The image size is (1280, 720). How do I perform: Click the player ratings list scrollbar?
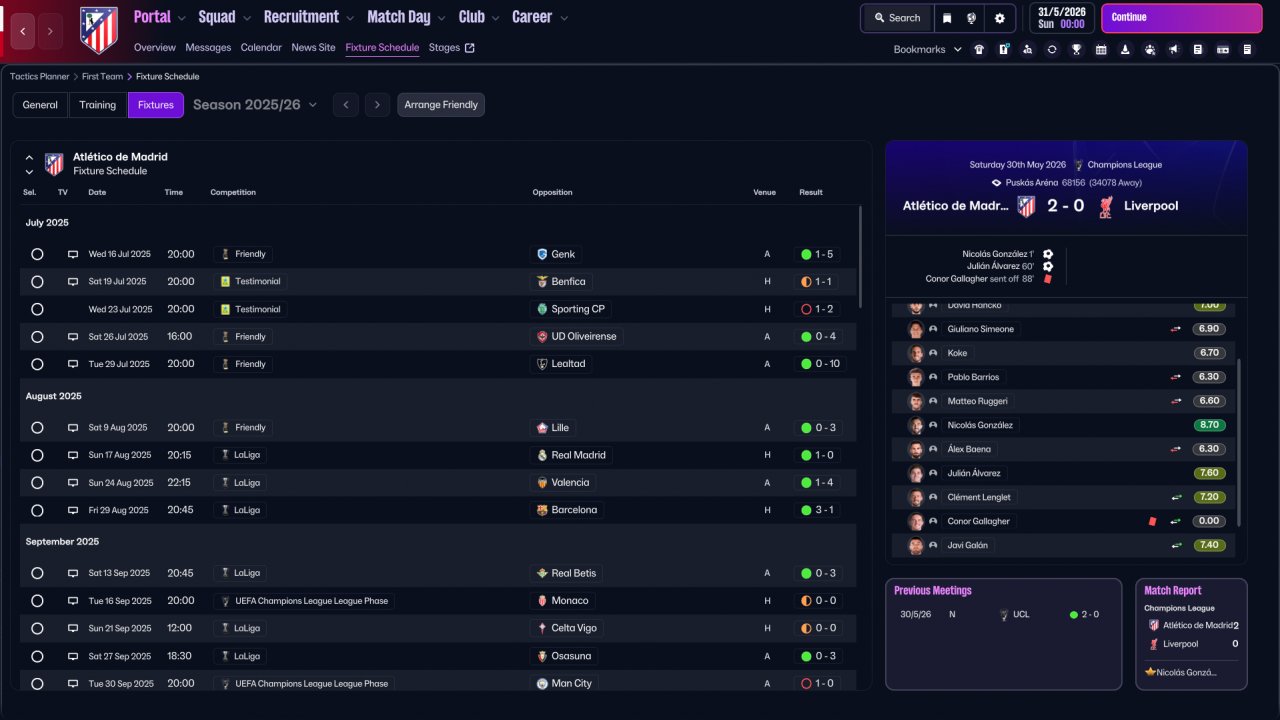(x=1238, y=443)
